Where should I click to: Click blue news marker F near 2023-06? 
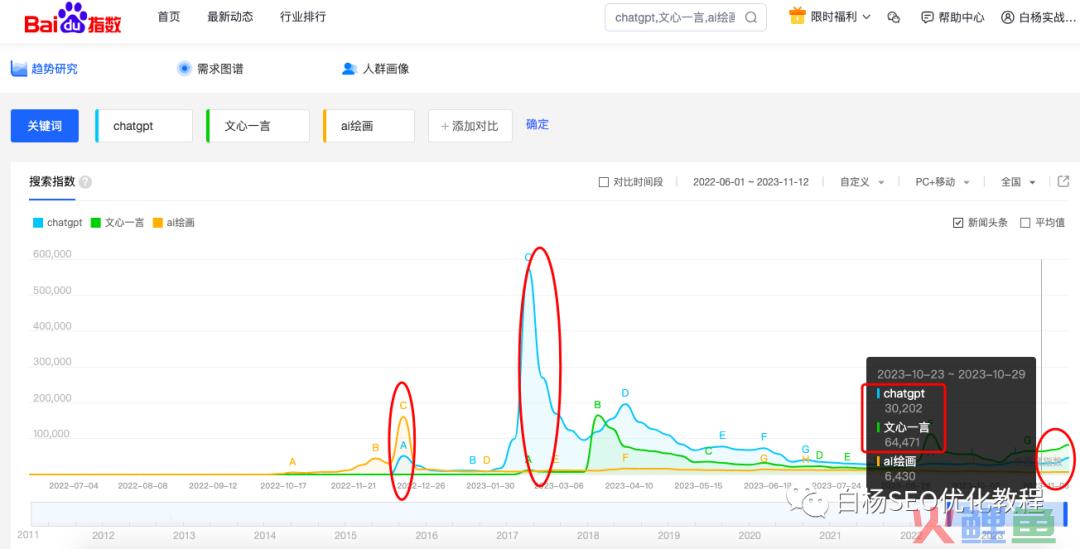pyautogui.click(x=763, y=436)
